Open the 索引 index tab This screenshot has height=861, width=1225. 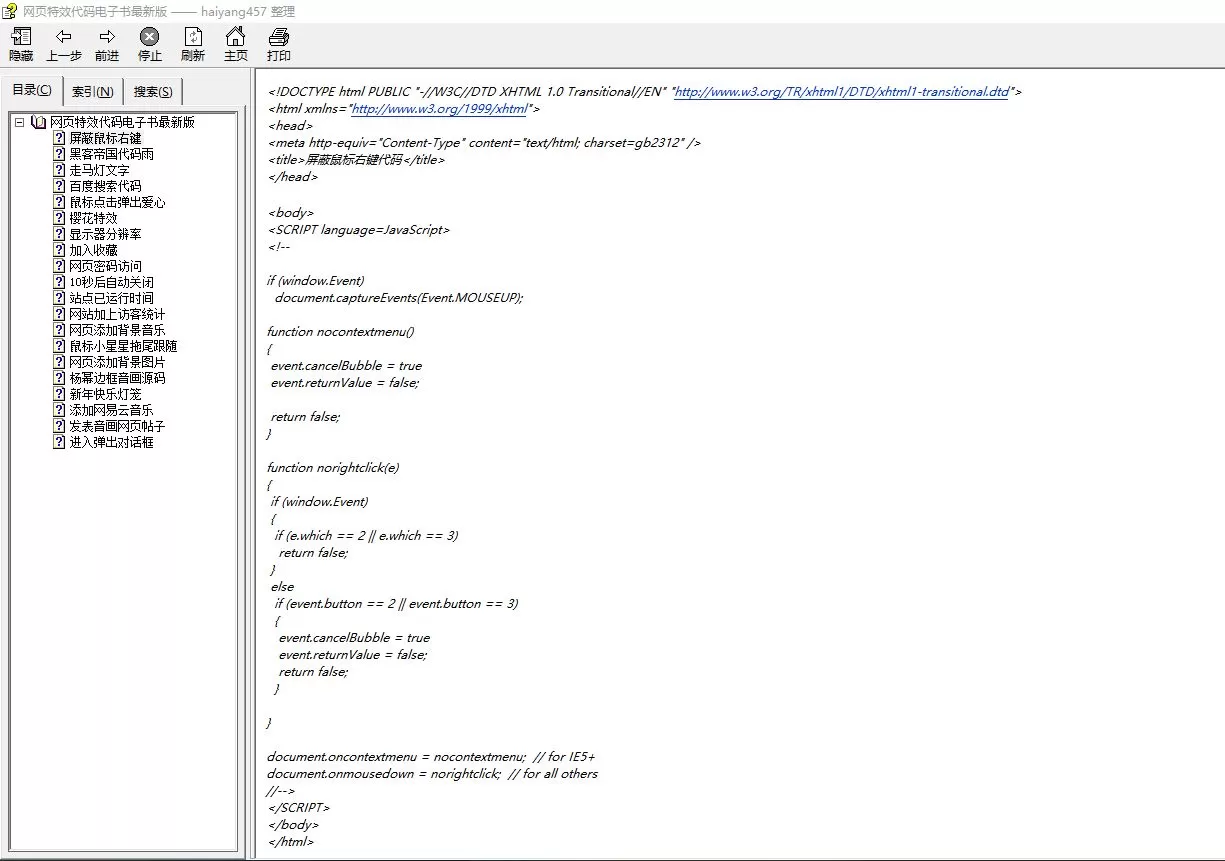pos(93,92)
